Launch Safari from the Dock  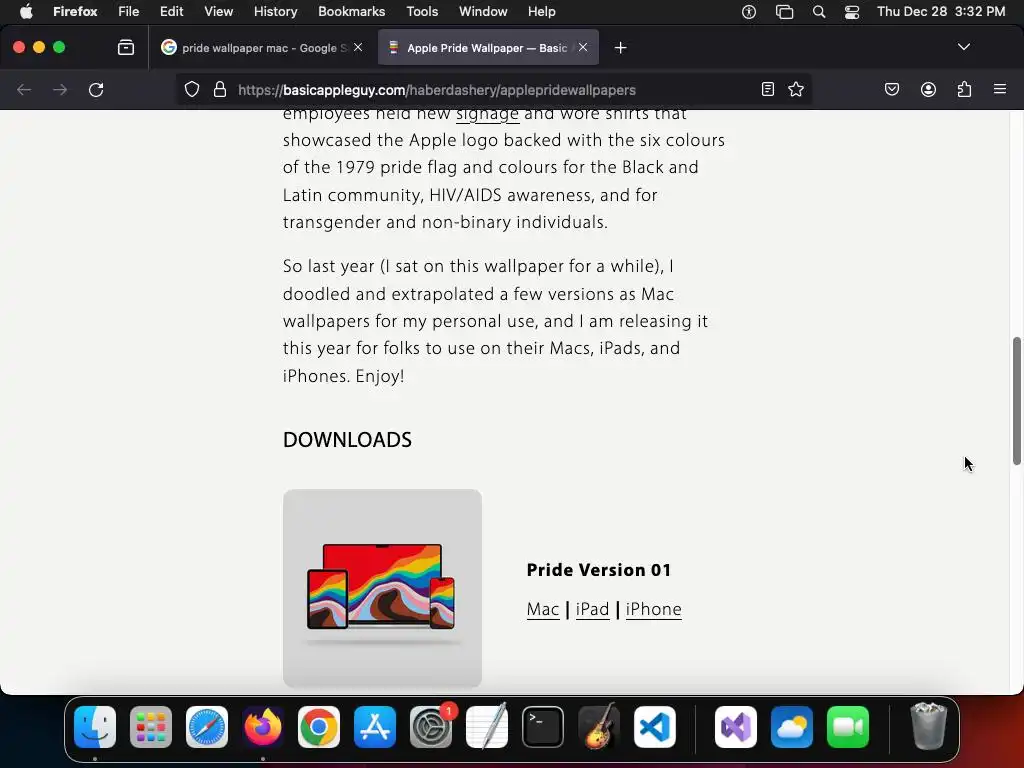[207, 727]
